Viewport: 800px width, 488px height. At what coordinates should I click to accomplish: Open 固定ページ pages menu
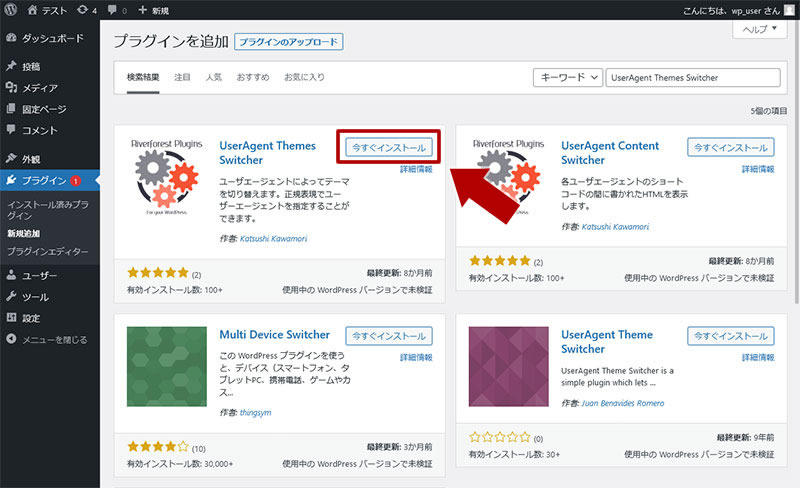(x=50, y=109)
